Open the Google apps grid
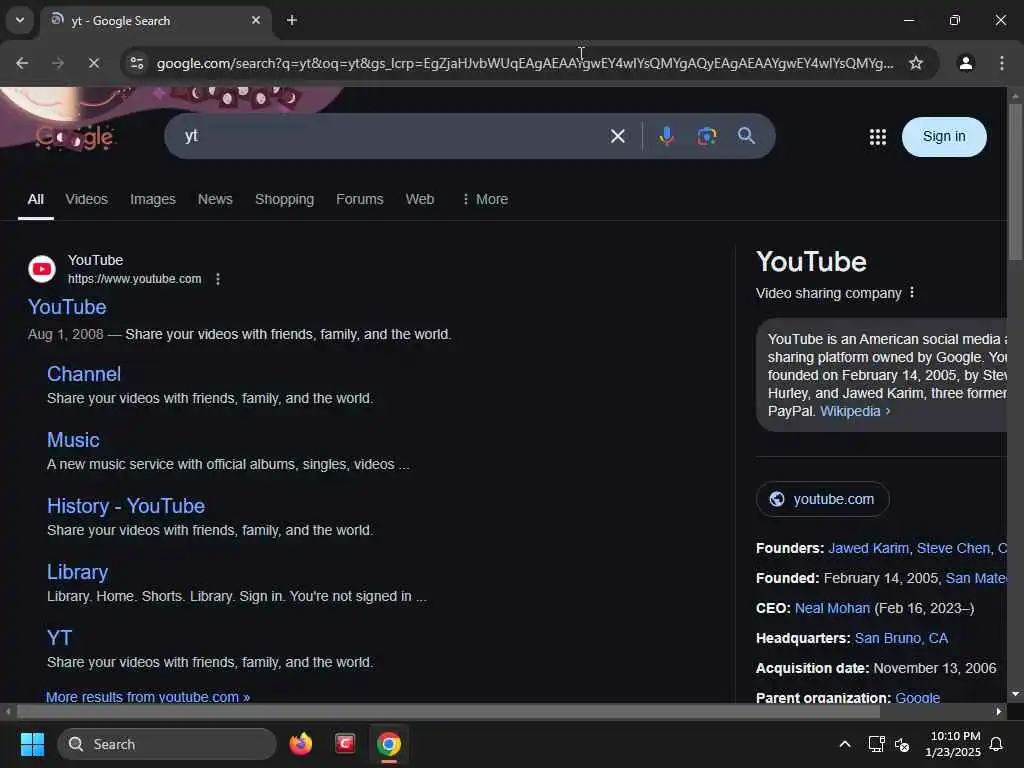This screenshot has height=768, width=1024. point(878,136)
